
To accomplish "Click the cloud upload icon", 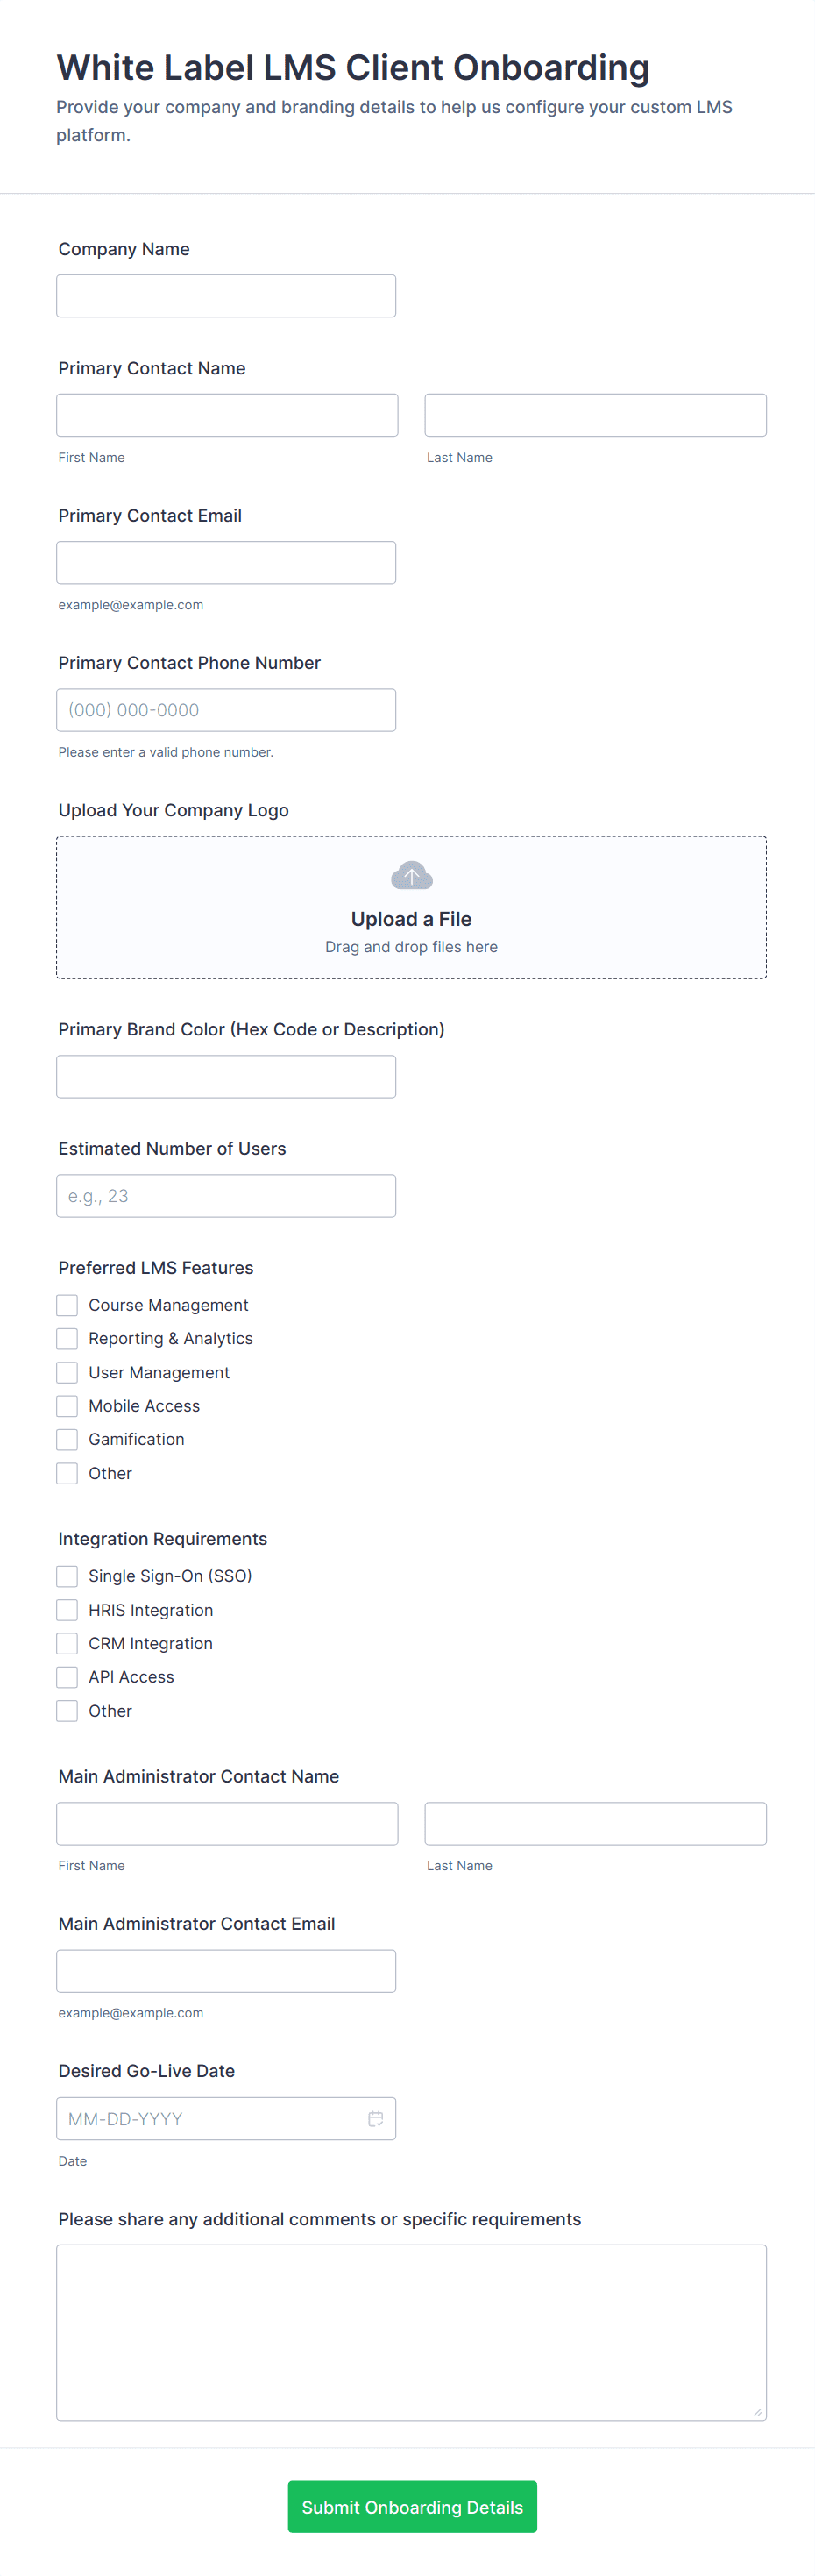I will tap(411, 876).
